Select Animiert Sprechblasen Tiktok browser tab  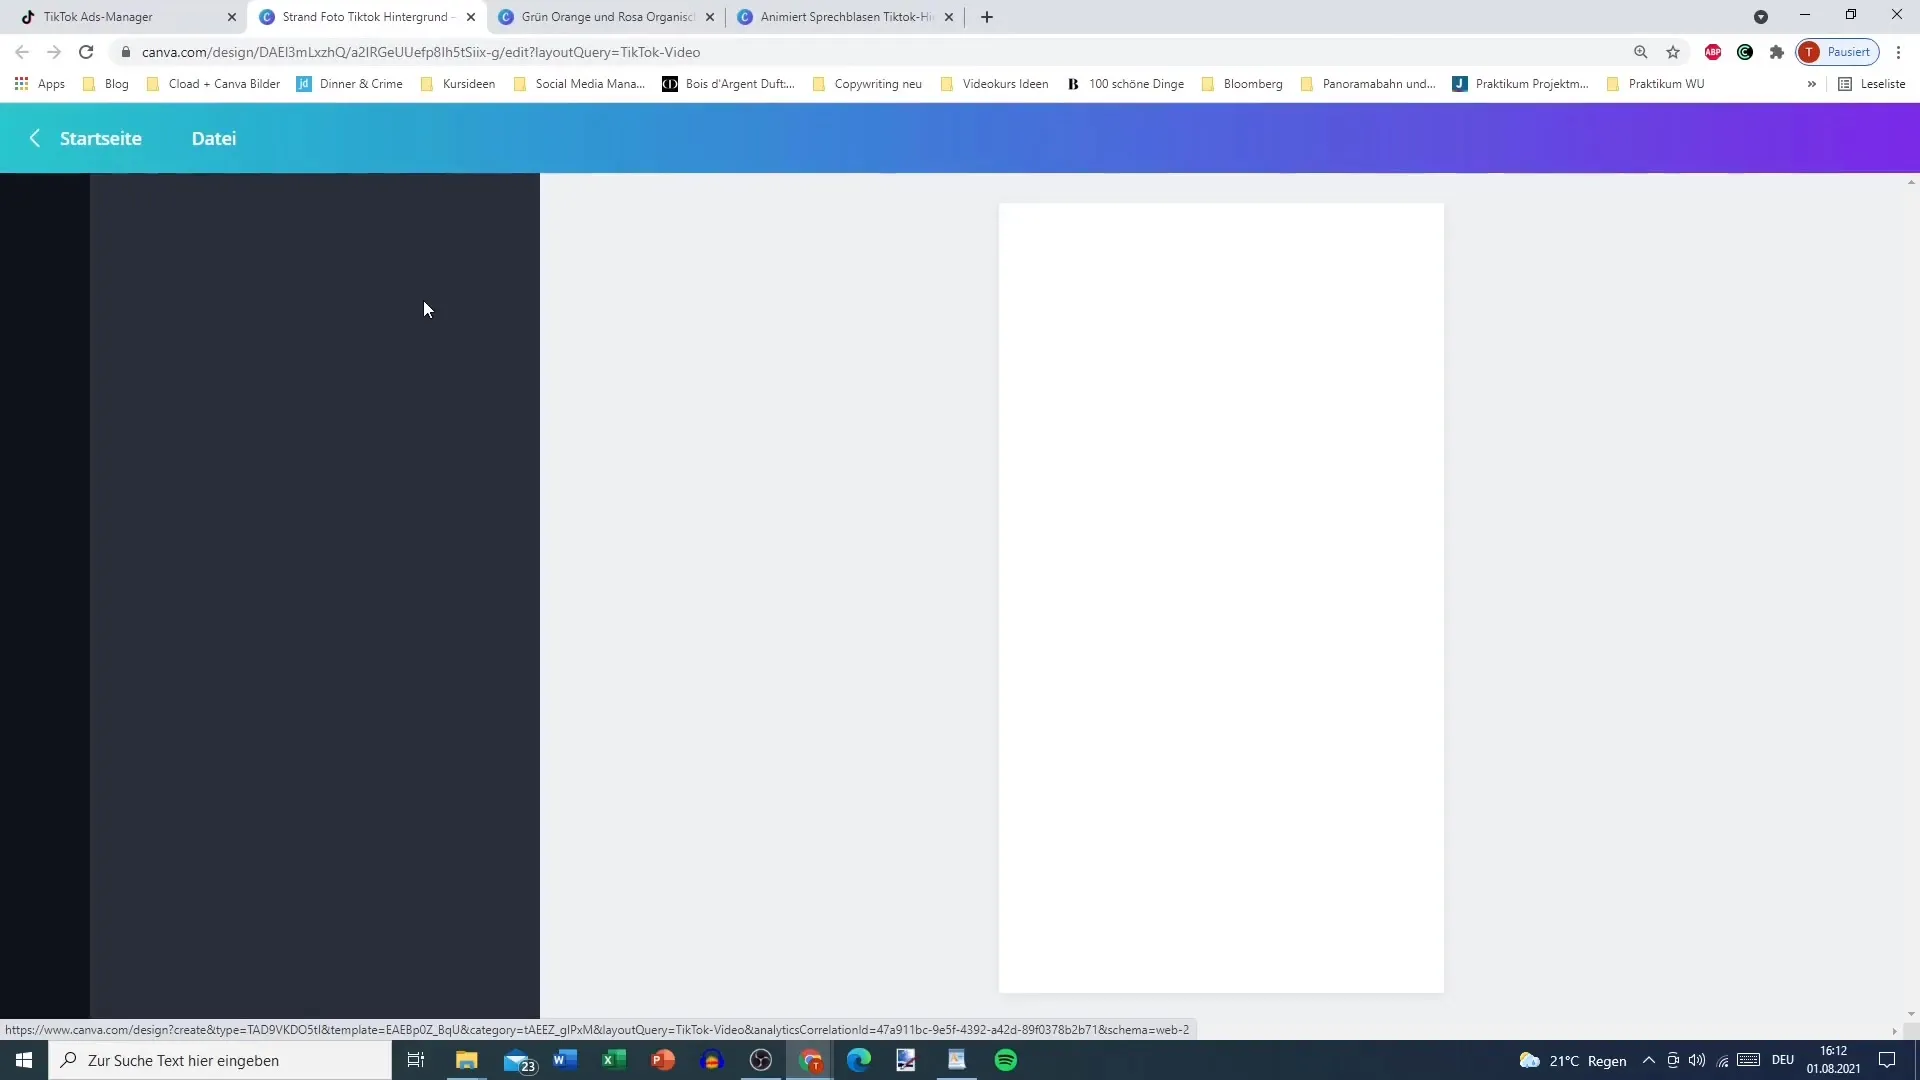pyautogui.click(x=847, y=16)
